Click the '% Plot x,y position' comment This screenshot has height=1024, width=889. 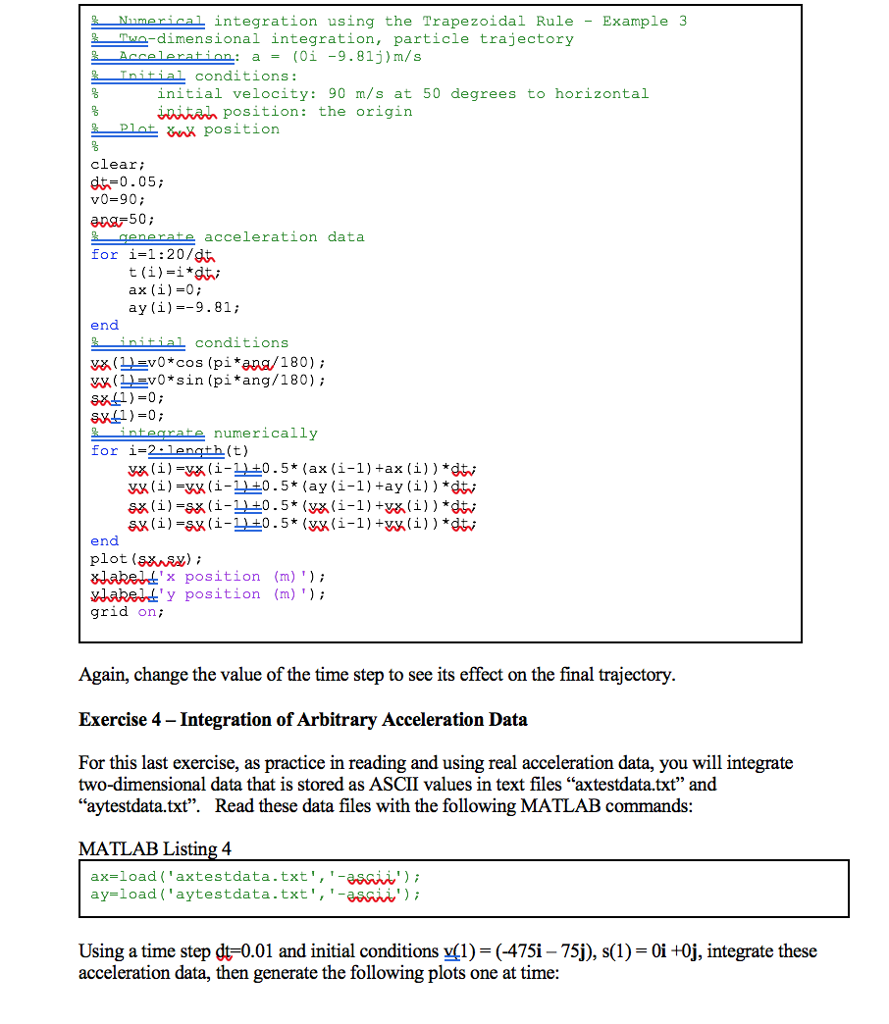point(185,129)
